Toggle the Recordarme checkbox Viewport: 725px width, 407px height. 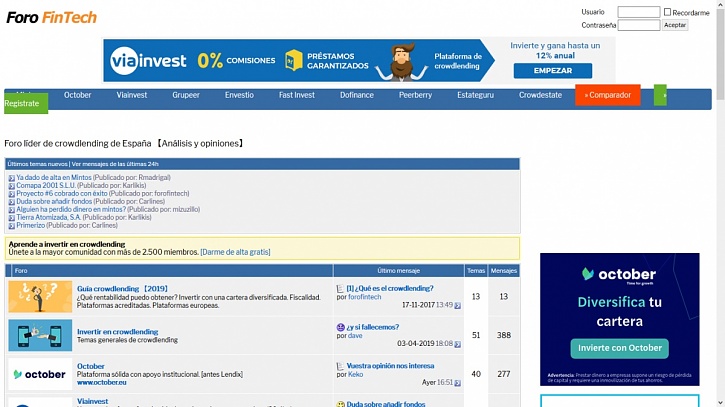(667, 12)
